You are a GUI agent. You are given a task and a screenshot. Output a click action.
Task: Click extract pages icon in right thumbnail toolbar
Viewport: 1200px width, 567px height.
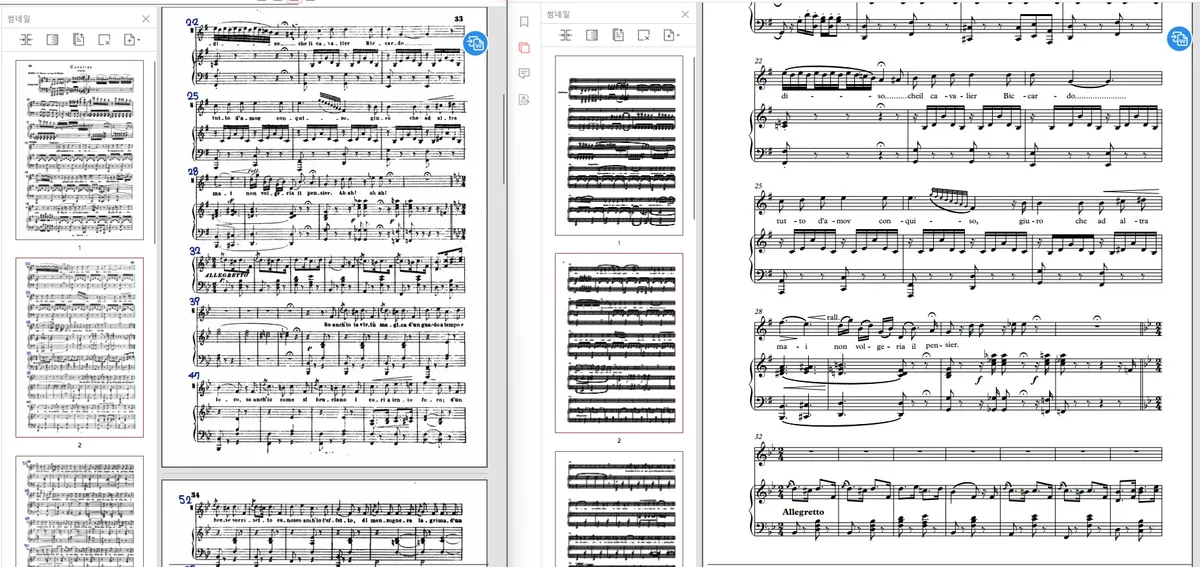click(x=617, y=35)
